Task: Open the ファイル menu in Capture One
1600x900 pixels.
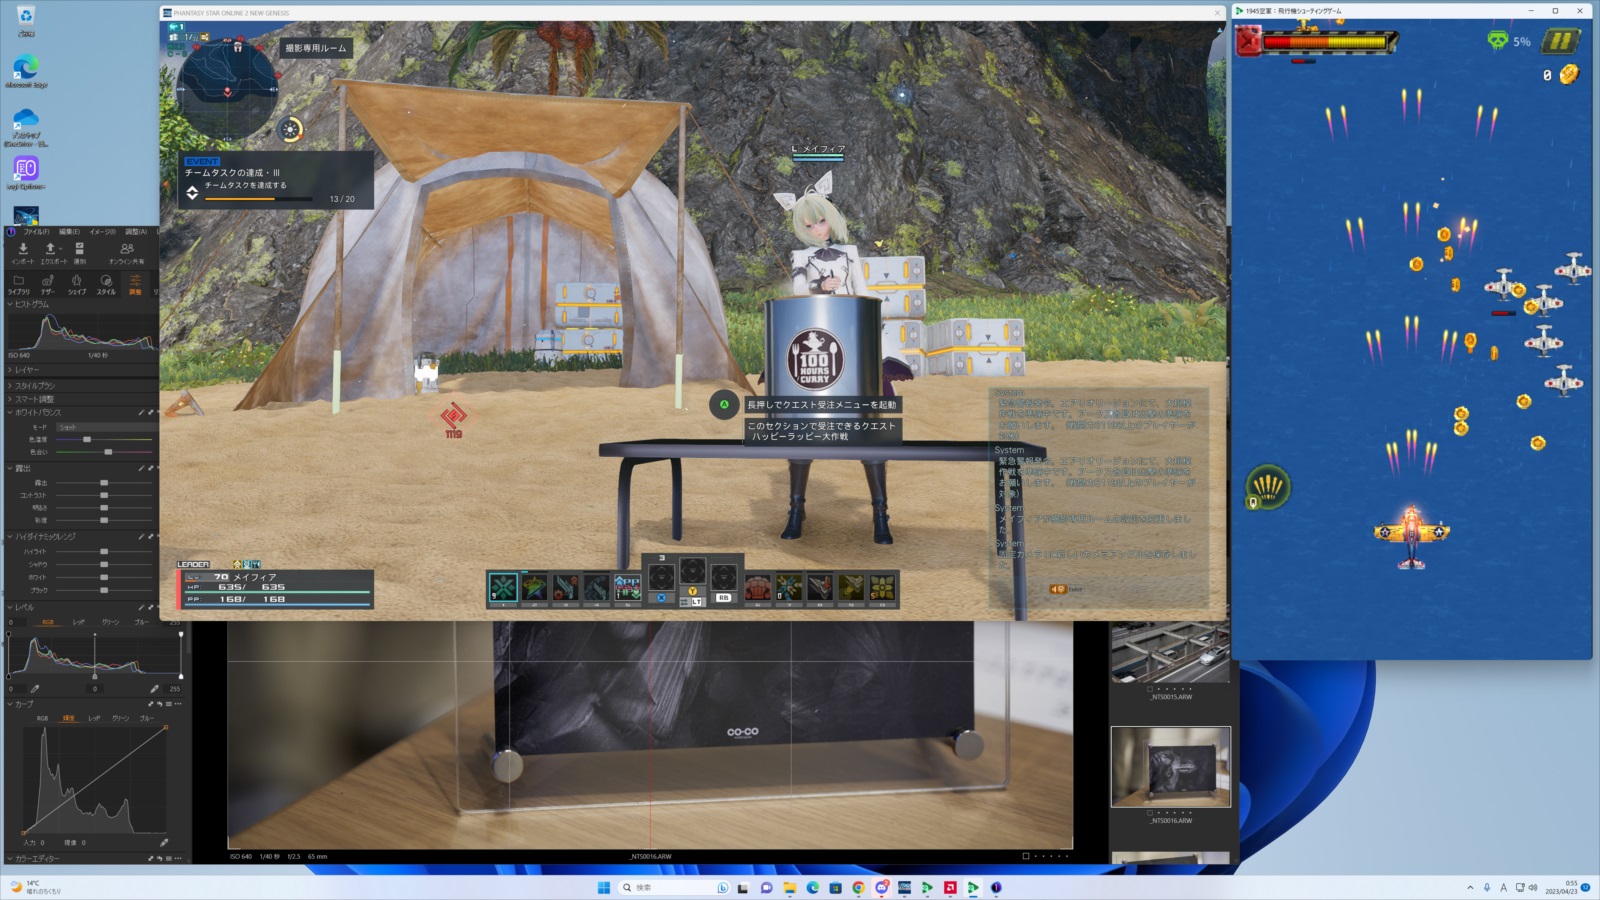Action: tap(36, 231)
